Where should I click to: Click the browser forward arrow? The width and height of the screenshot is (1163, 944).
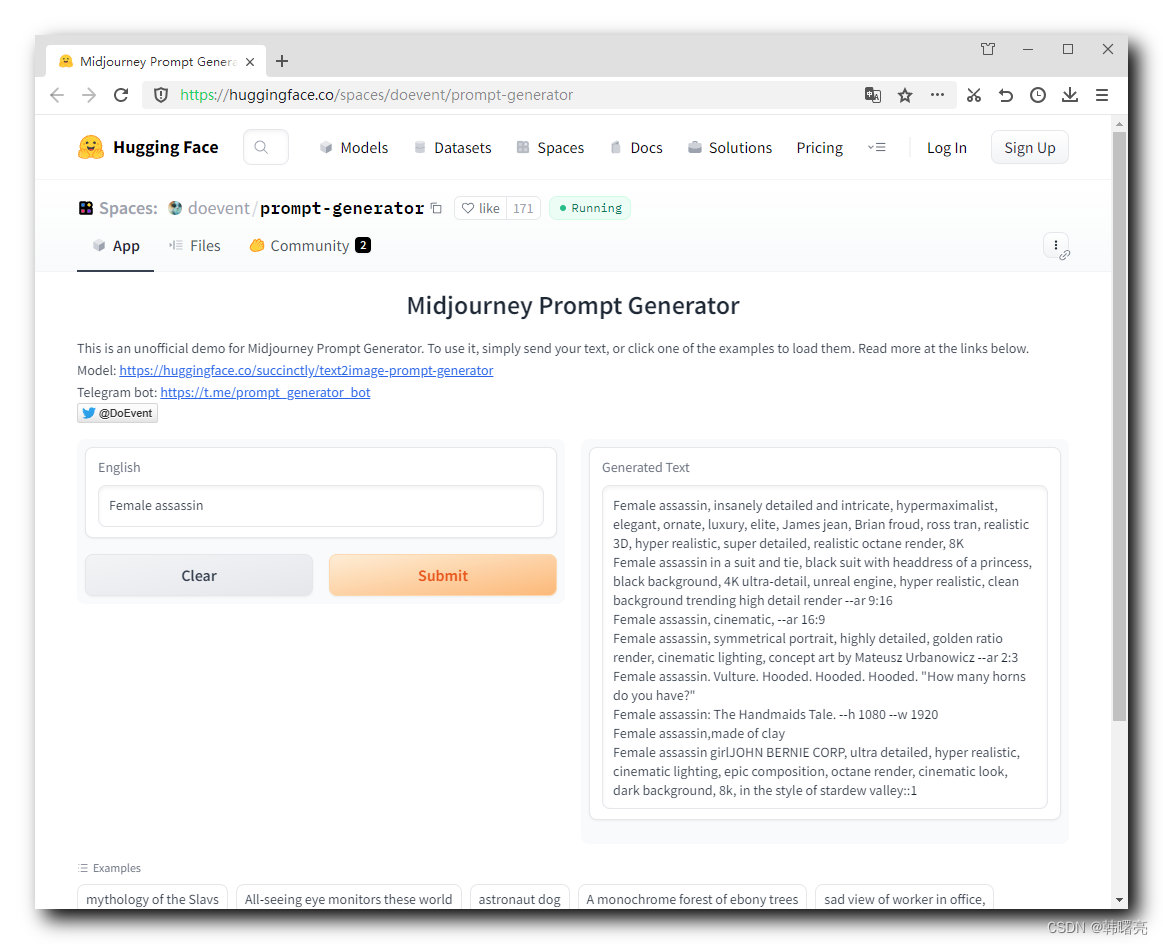[x=89, y=95]
